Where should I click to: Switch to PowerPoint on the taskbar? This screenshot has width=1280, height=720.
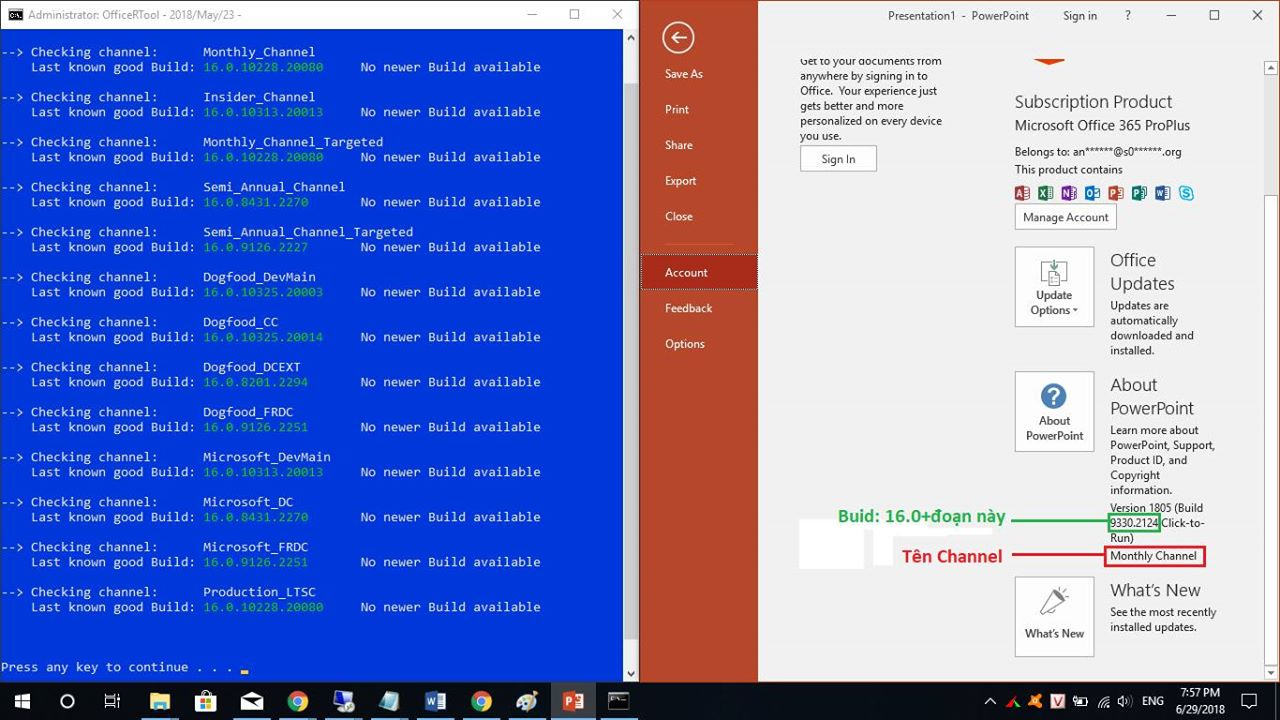pyautogui.click(x=573, y=701)
